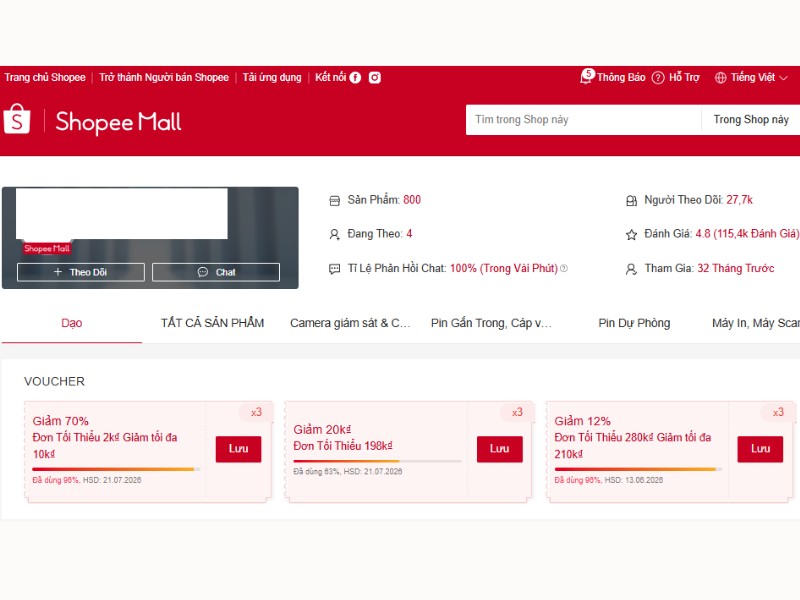Image resolution: width=800 pixels, height=600 pixels.
Task: Click the Đang Theo count 4
Action: (x=409, y=234)
